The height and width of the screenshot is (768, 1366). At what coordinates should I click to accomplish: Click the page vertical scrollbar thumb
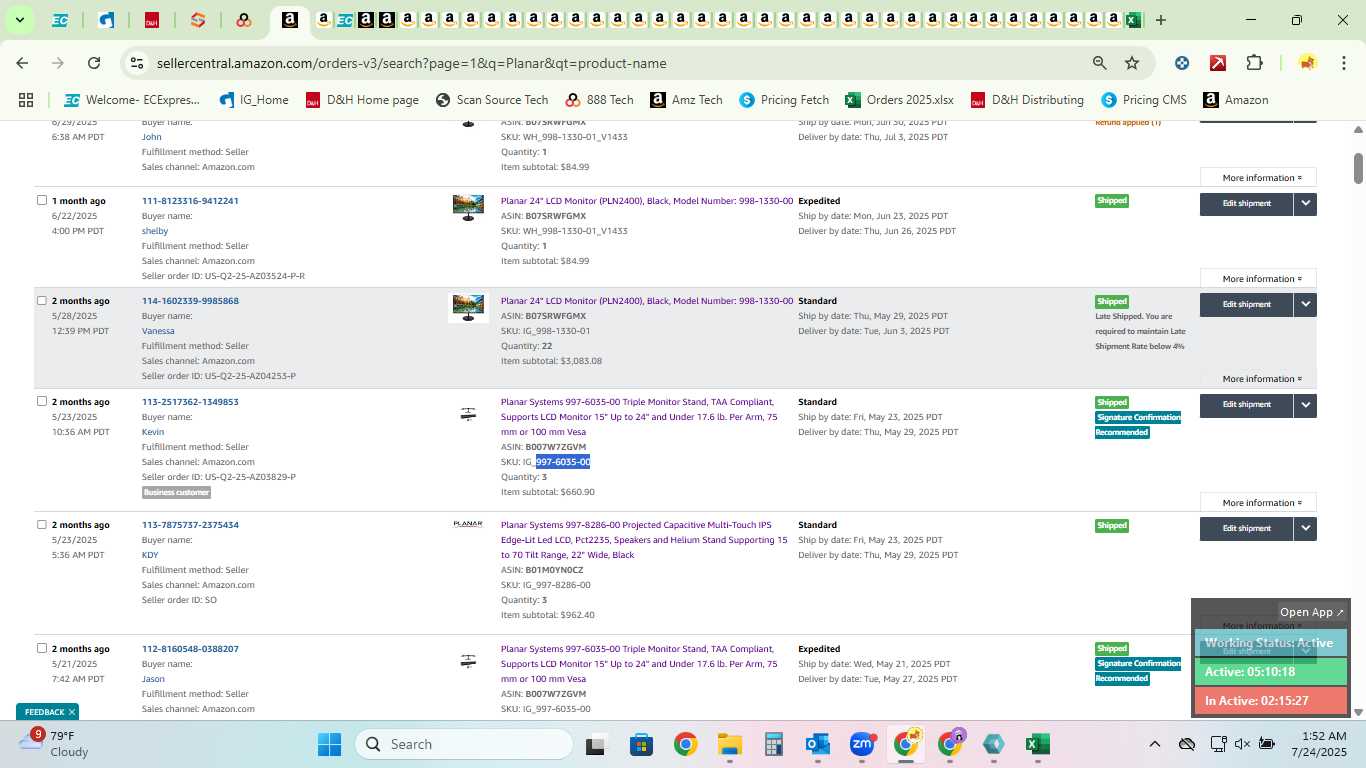tap(1358, 168)
